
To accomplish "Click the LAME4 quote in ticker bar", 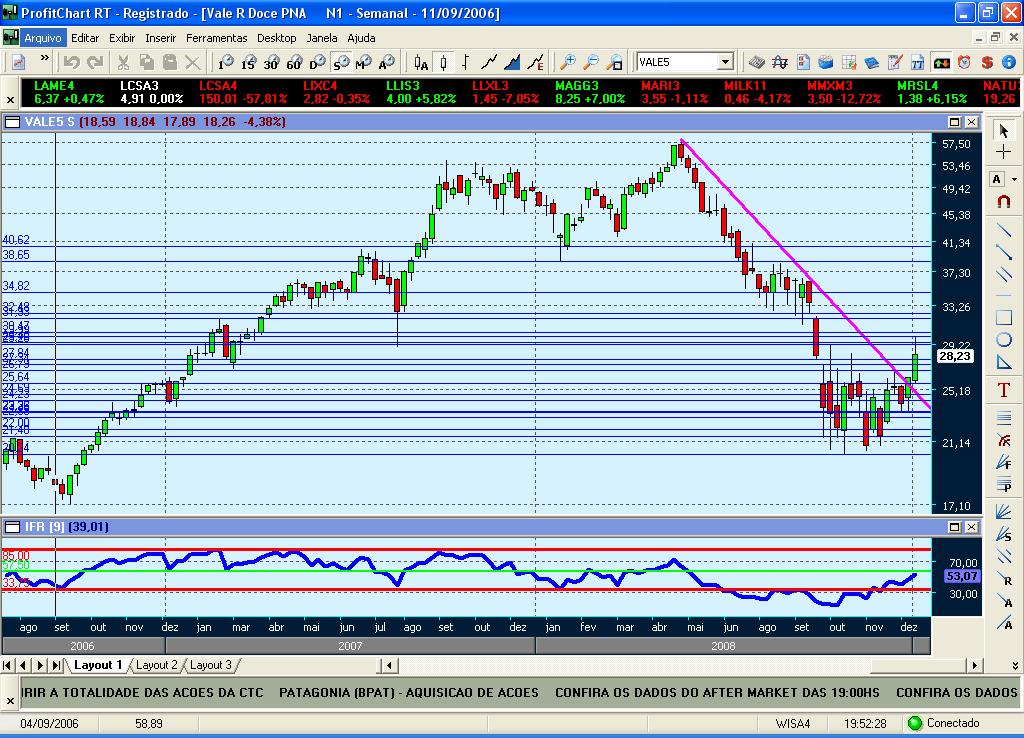I will pyautogui.click(x=69, y=92).
